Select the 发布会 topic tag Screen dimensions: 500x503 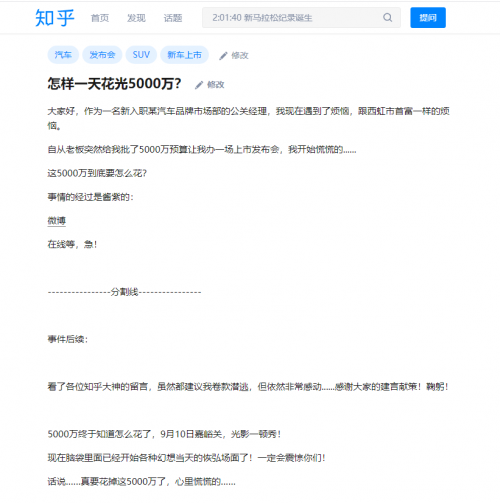click(102, 55)
